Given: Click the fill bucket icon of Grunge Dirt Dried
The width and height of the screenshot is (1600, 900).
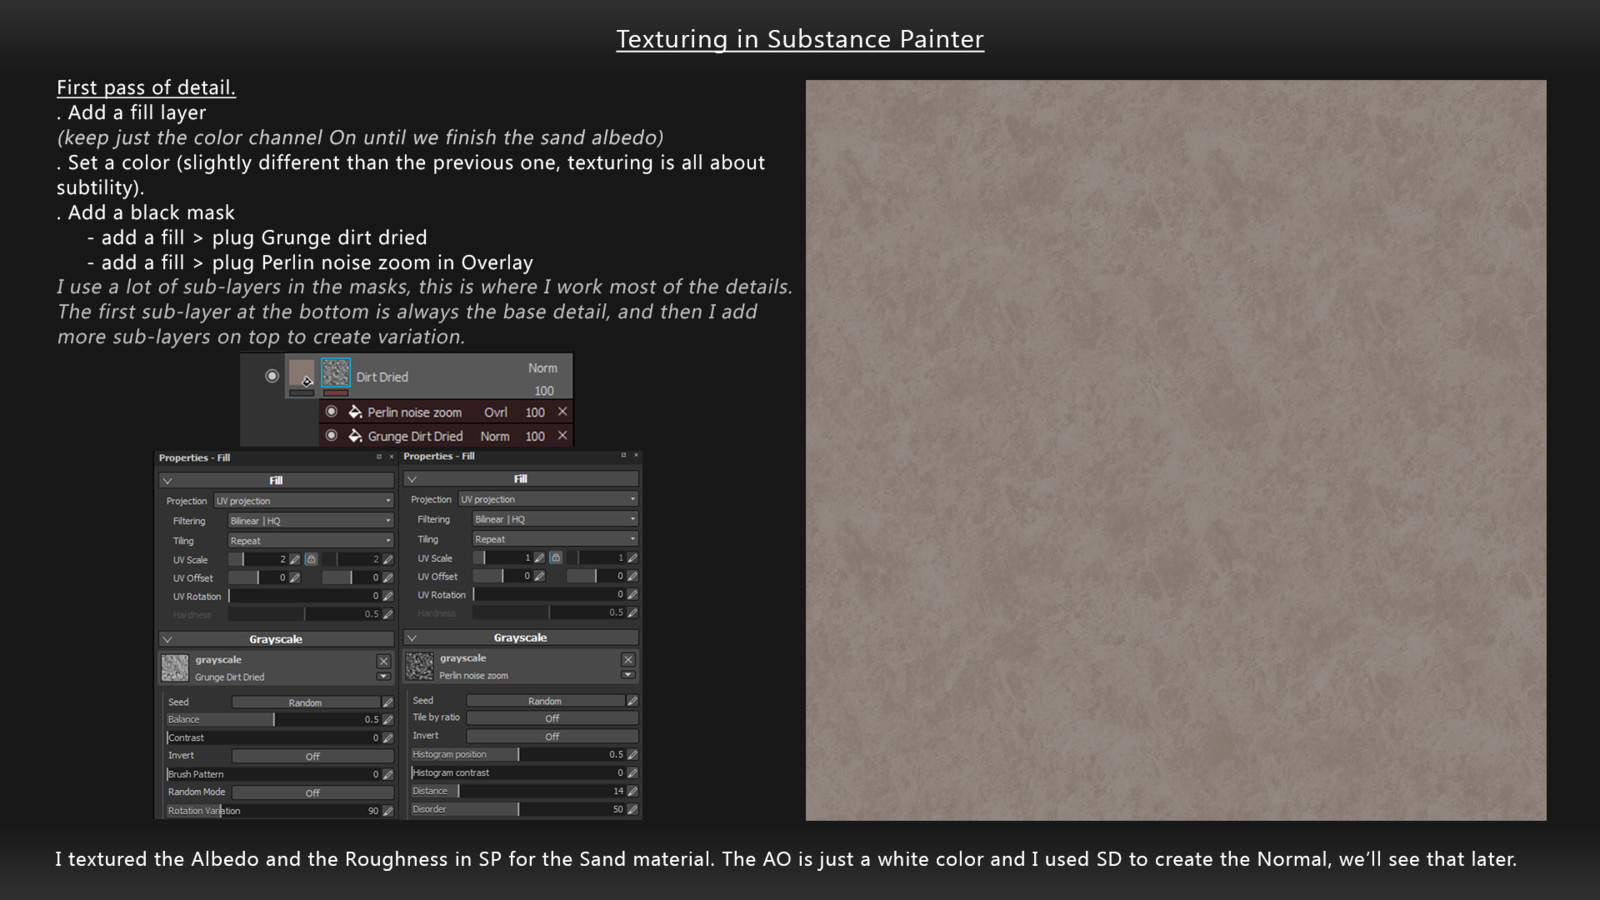Looking at the screenshot, I should tap(355, 436).
